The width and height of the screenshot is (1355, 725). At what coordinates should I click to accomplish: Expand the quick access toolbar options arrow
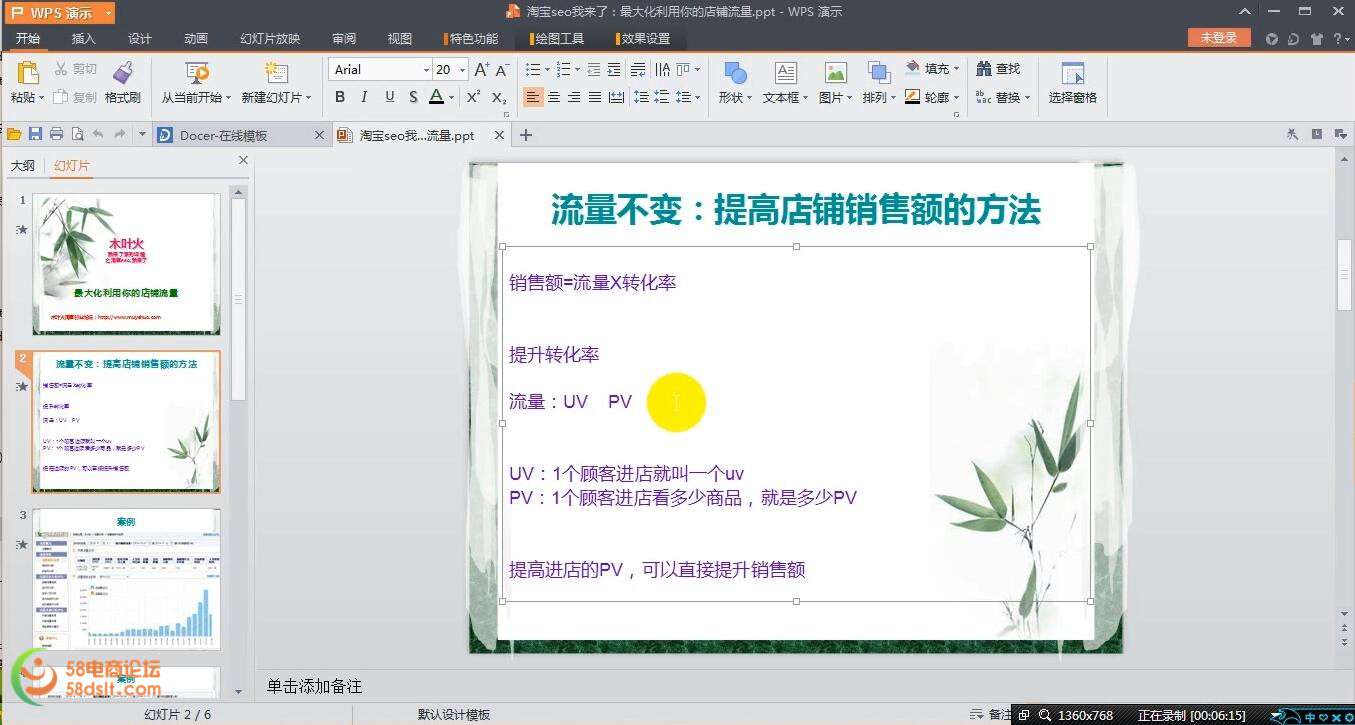point(142,134)
